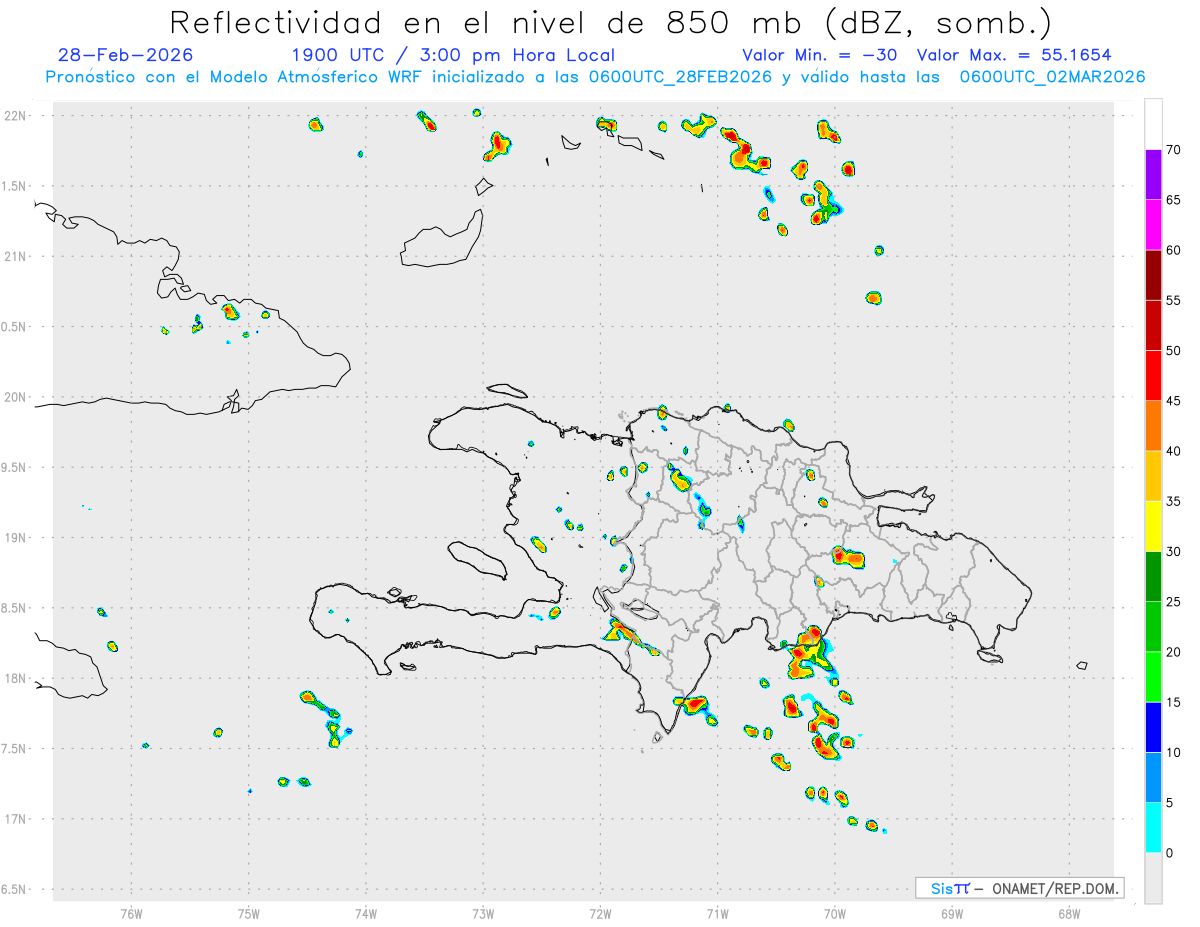Pick the blue 10-15 dBZ color band
The height and width of the screenshot is (927, 1200).
coord(1153,727)
